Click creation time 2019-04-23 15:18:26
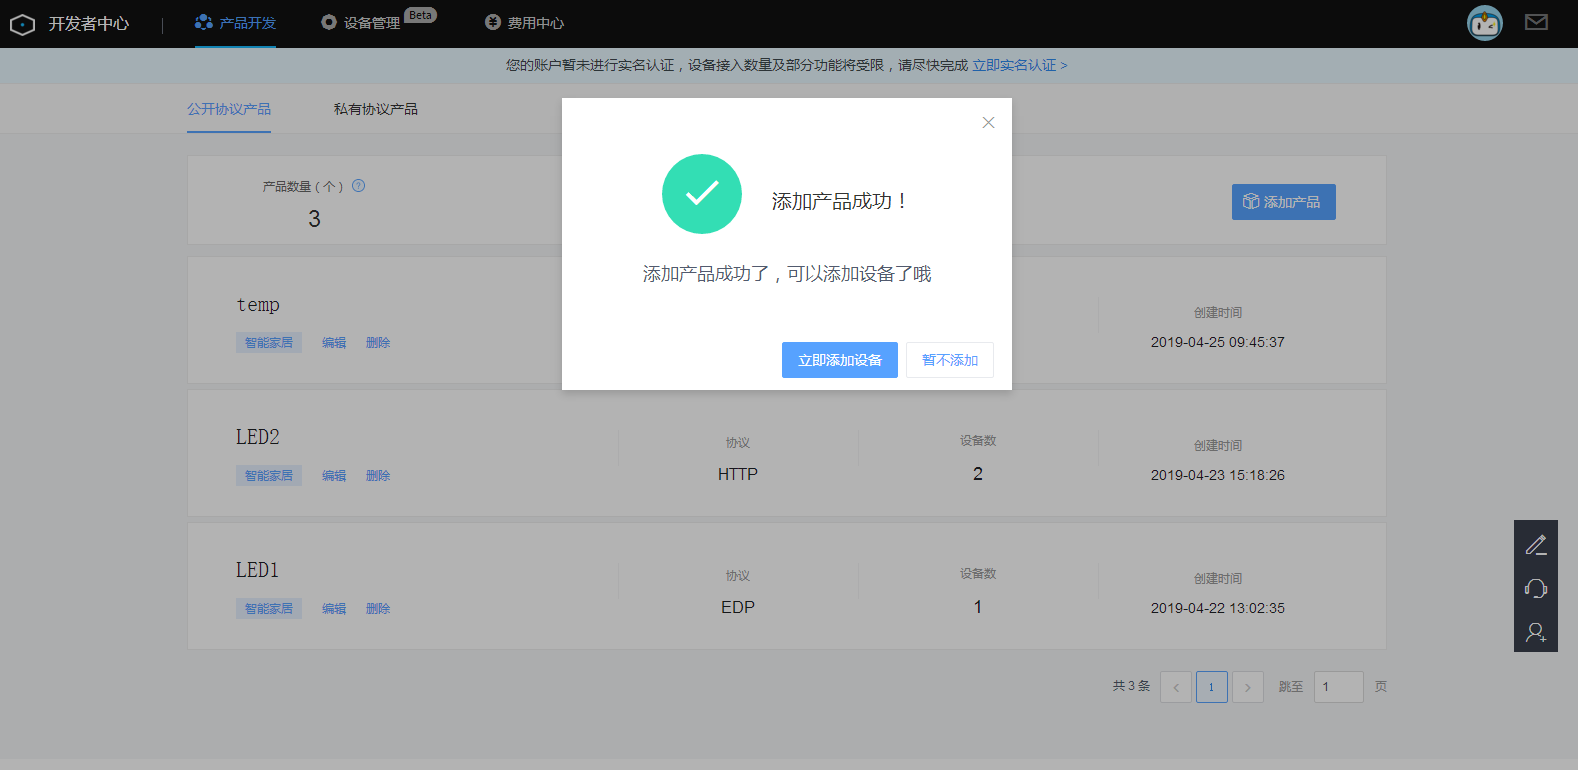Viewport: 1578px width, 770px height. pos(1218,475)
